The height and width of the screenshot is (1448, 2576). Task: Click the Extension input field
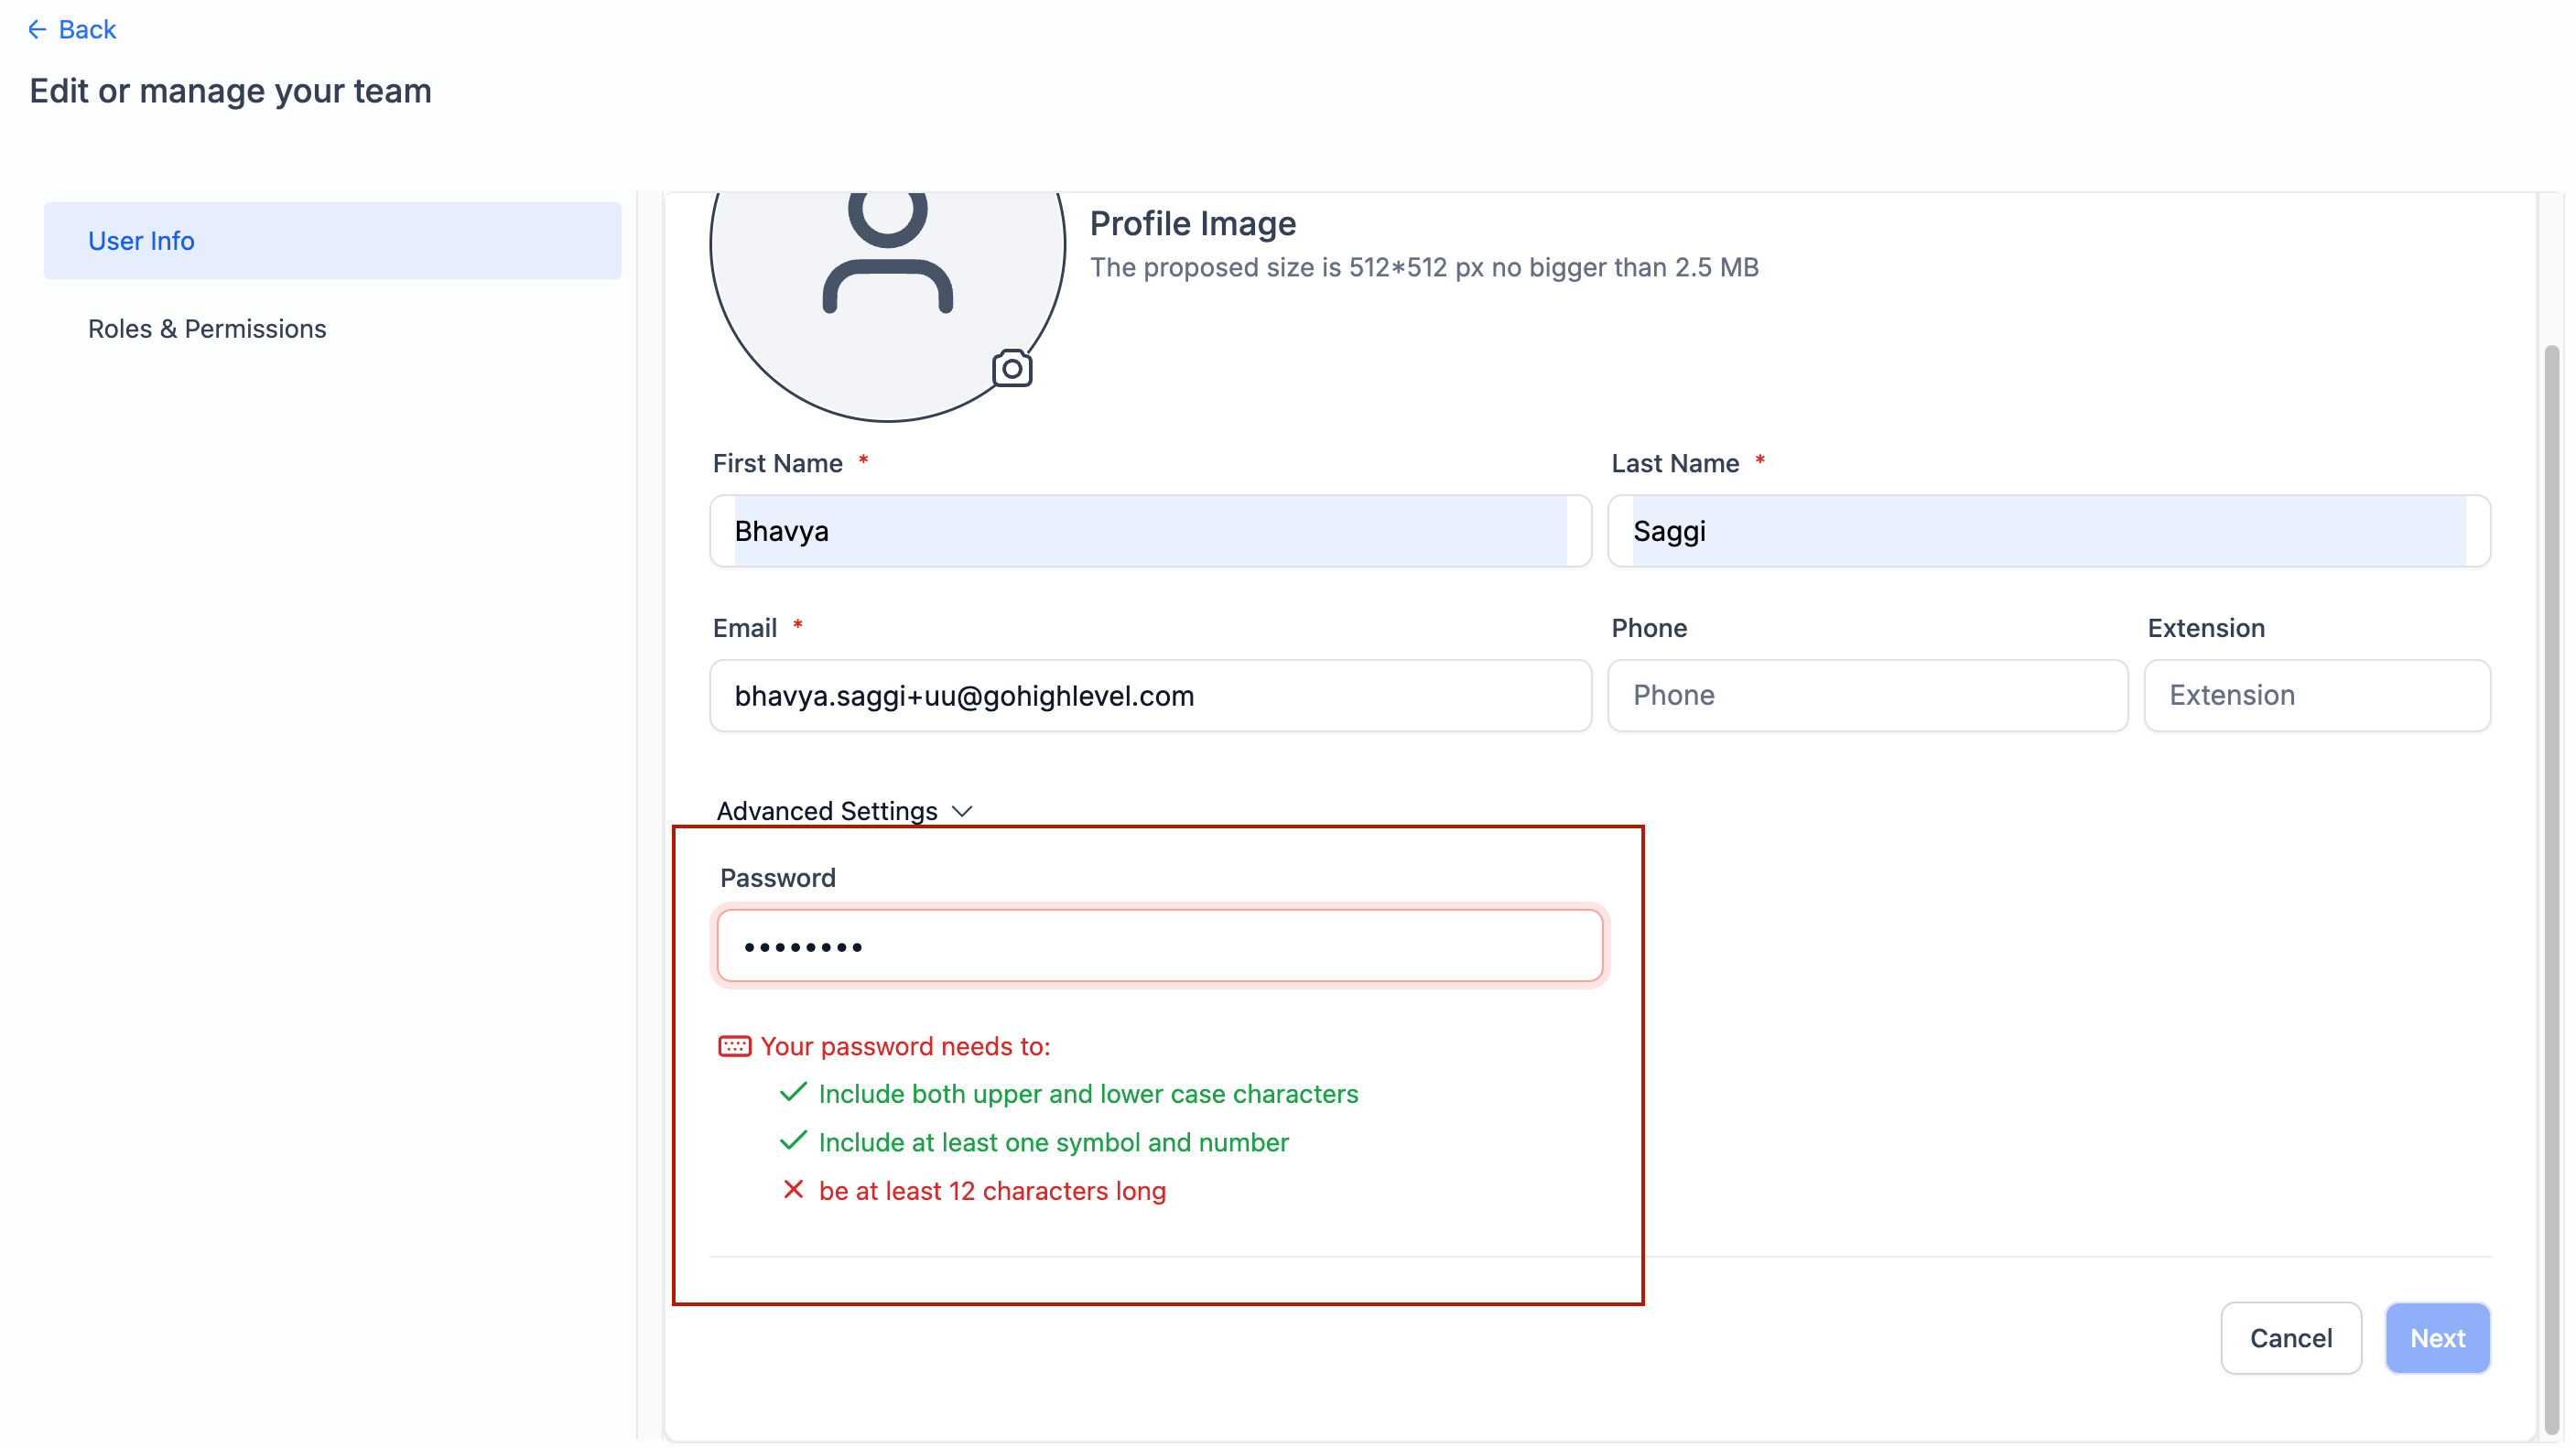(2317, 696)
